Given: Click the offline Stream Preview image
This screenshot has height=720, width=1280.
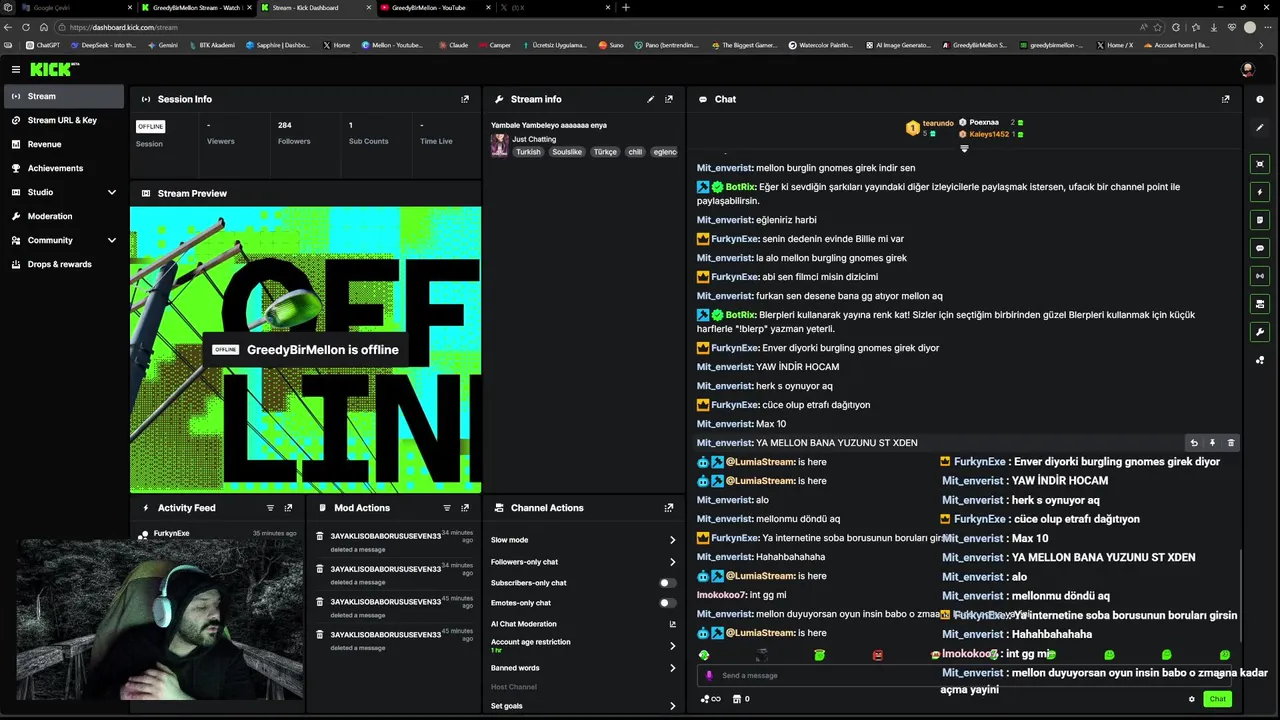Looking at the screenshot, I should point(305,350).
